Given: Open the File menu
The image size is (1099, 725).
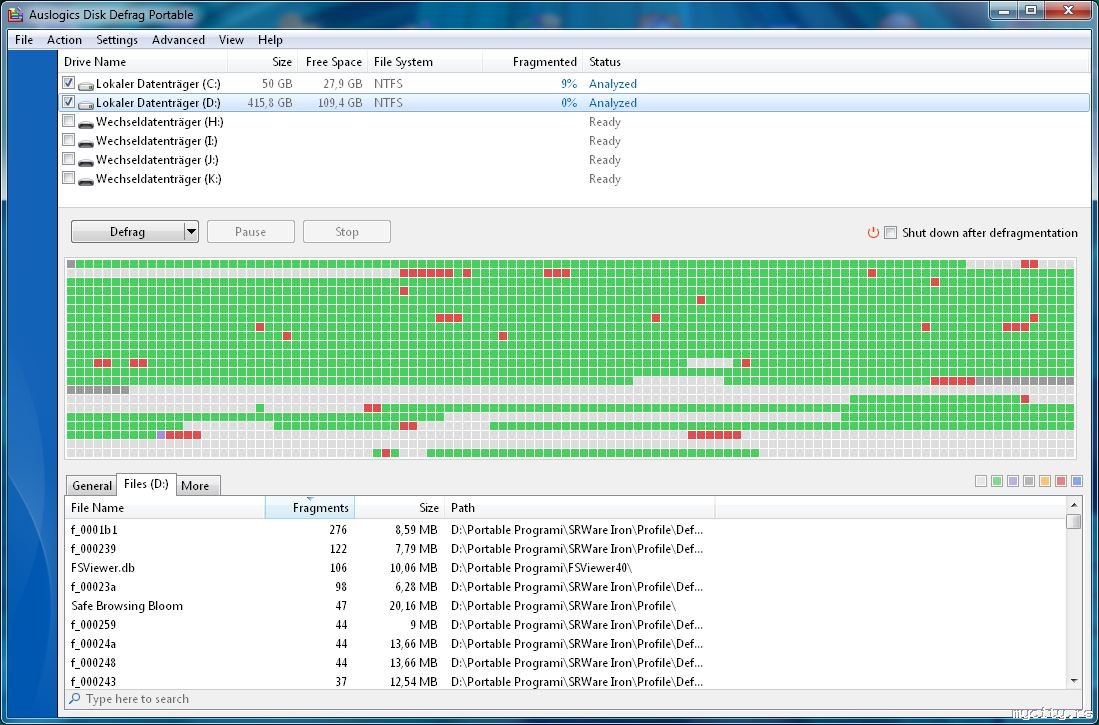Looking at the screenshot, I should pyautogui.click(x=24, y=40).
